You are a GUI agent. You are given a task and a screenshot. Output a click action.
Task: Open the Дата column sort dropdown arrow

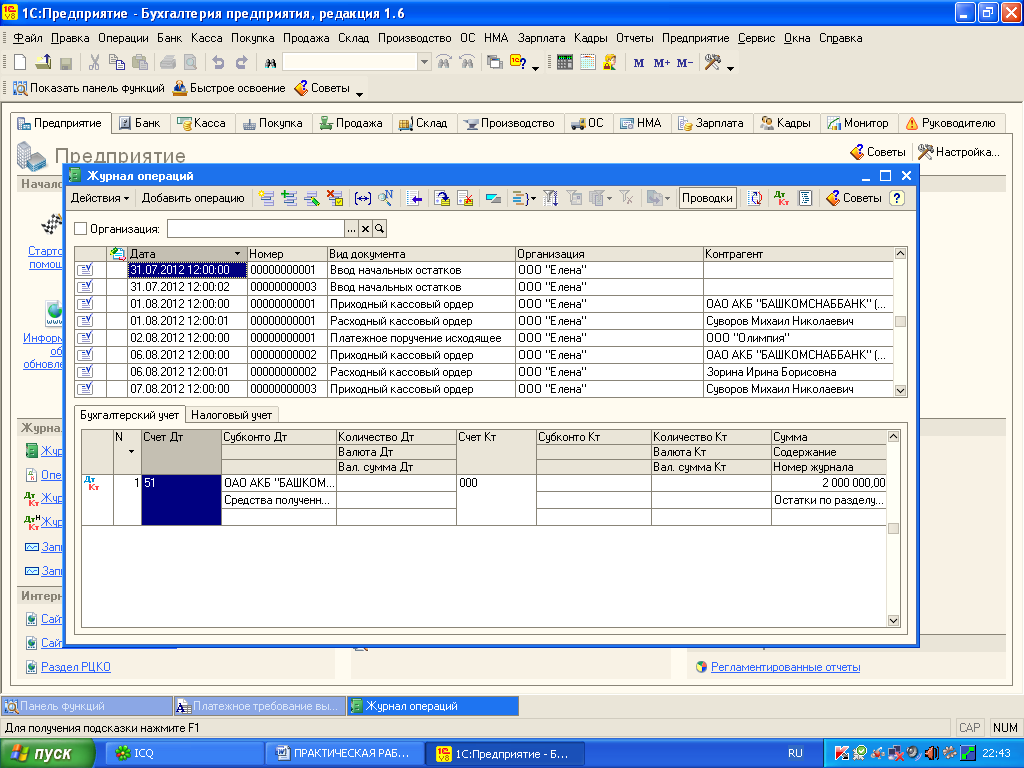point(237,253)
